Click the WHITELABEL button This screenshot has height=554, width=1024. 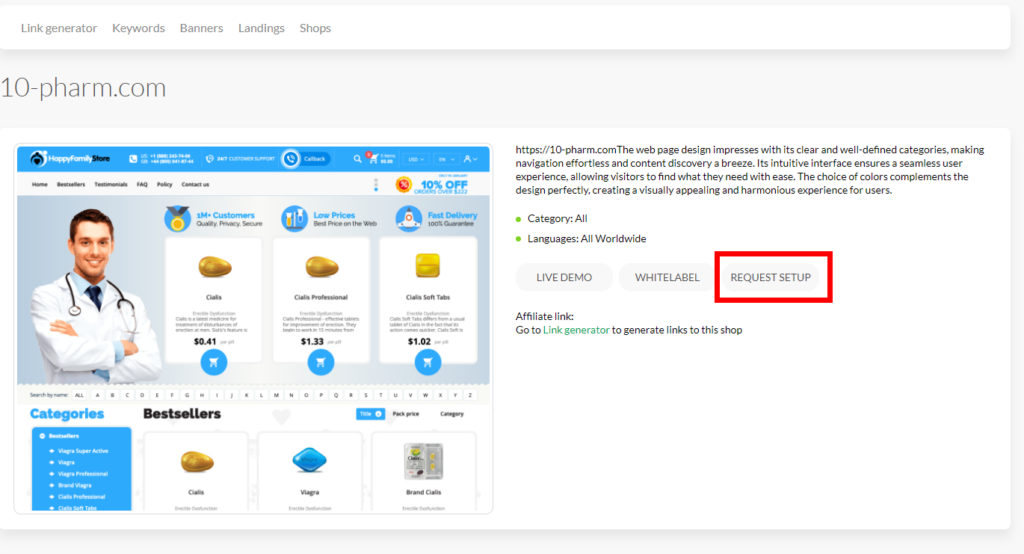tap(667, 277)
